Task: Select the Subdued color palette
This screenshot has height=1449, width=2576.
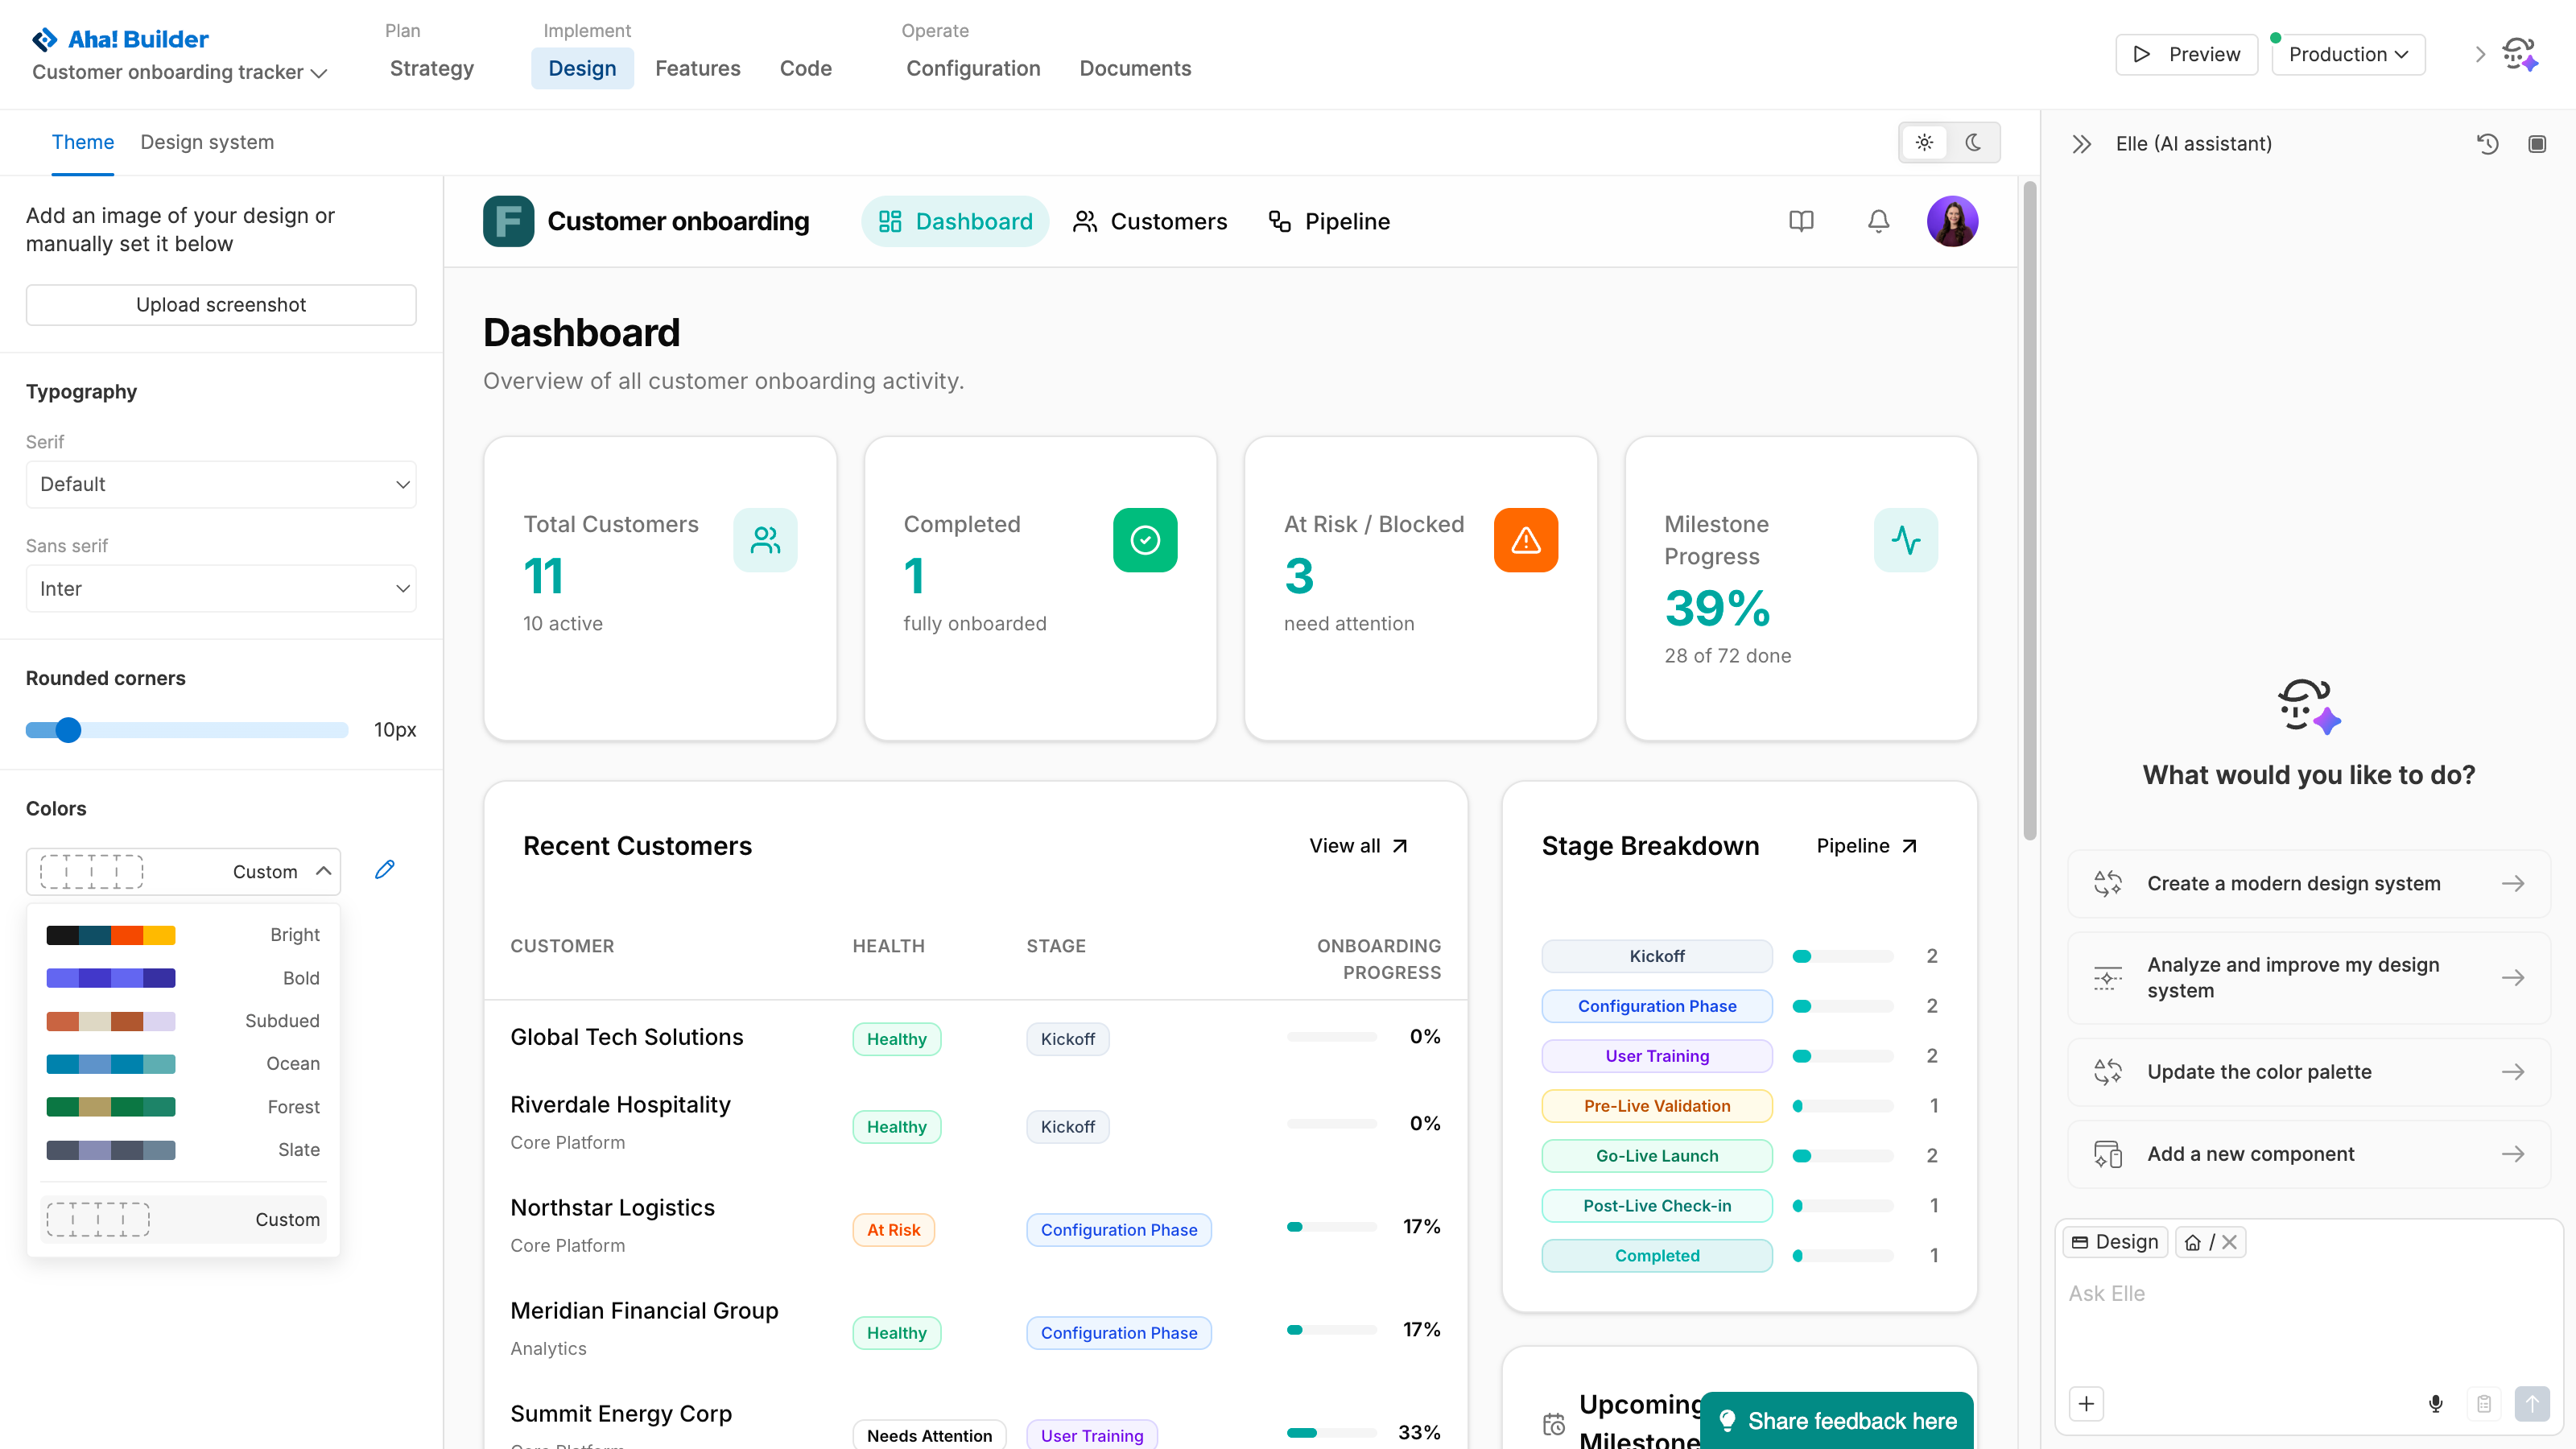Action: pyautogui.click(x=183, y=1021)
